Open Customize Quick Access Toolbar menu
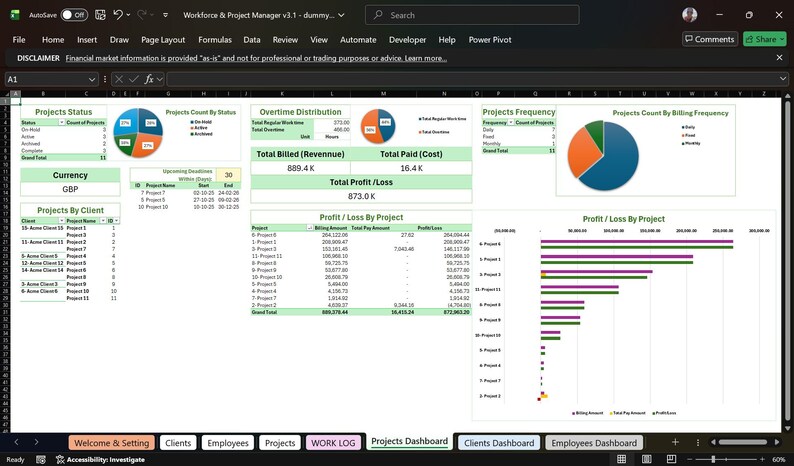The image size is (794, 466). [166, 15]
